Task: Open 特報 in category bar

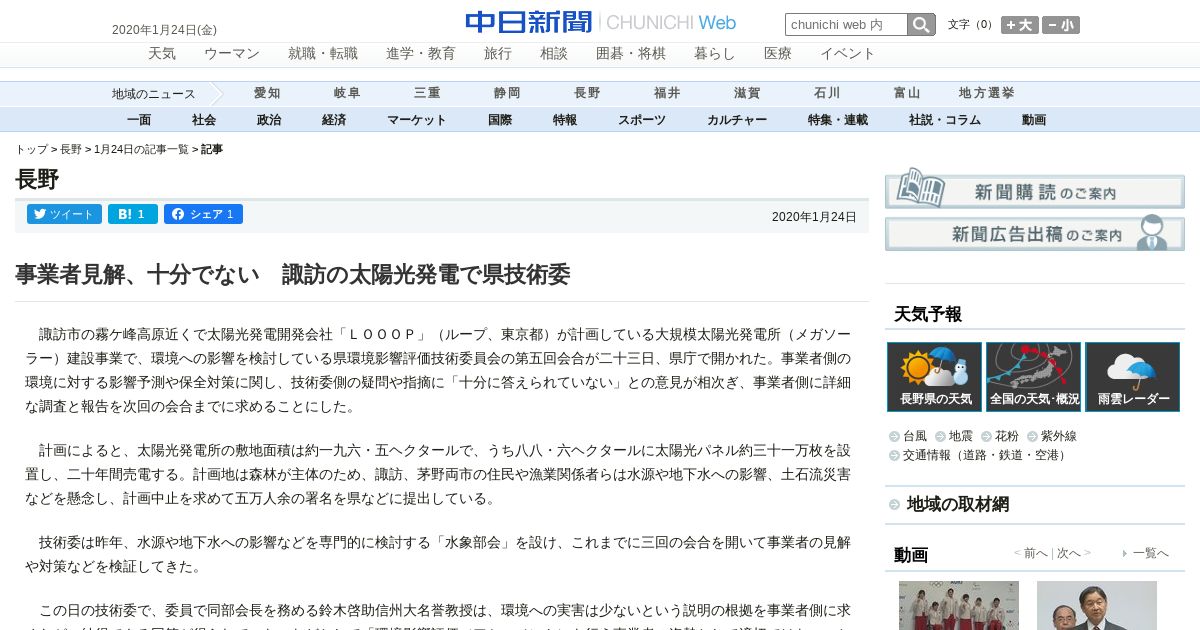Action: pyautogui.click(x=565, y=120)
